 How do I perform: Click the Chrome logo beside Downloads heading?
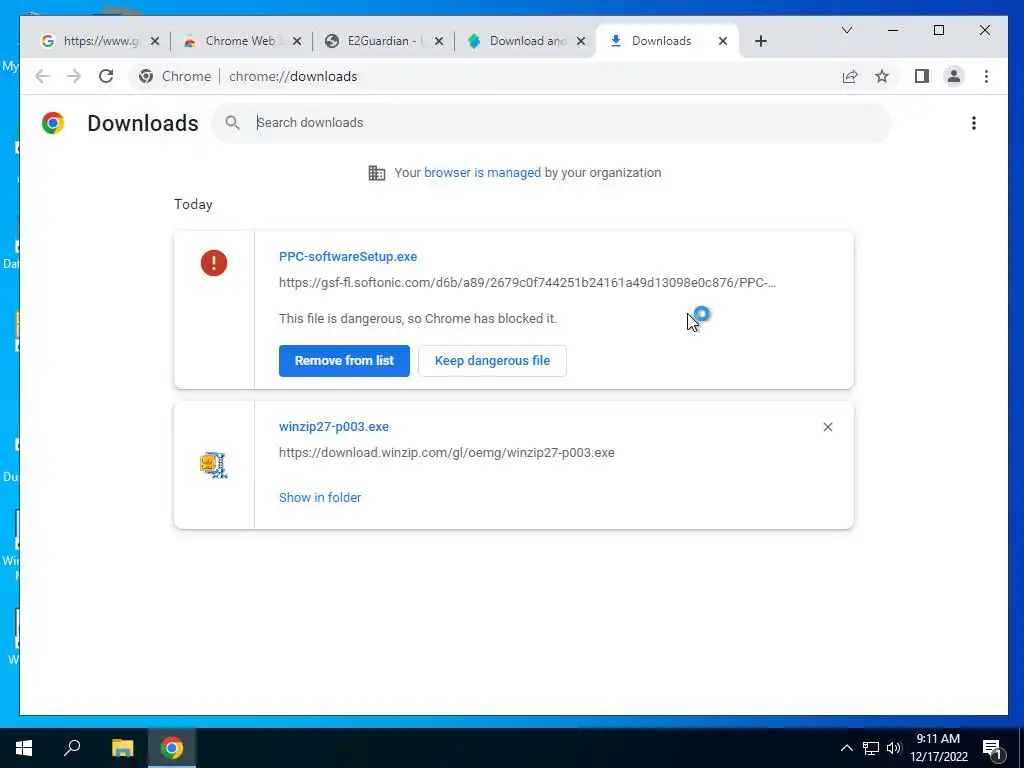[x=53, y=123]
